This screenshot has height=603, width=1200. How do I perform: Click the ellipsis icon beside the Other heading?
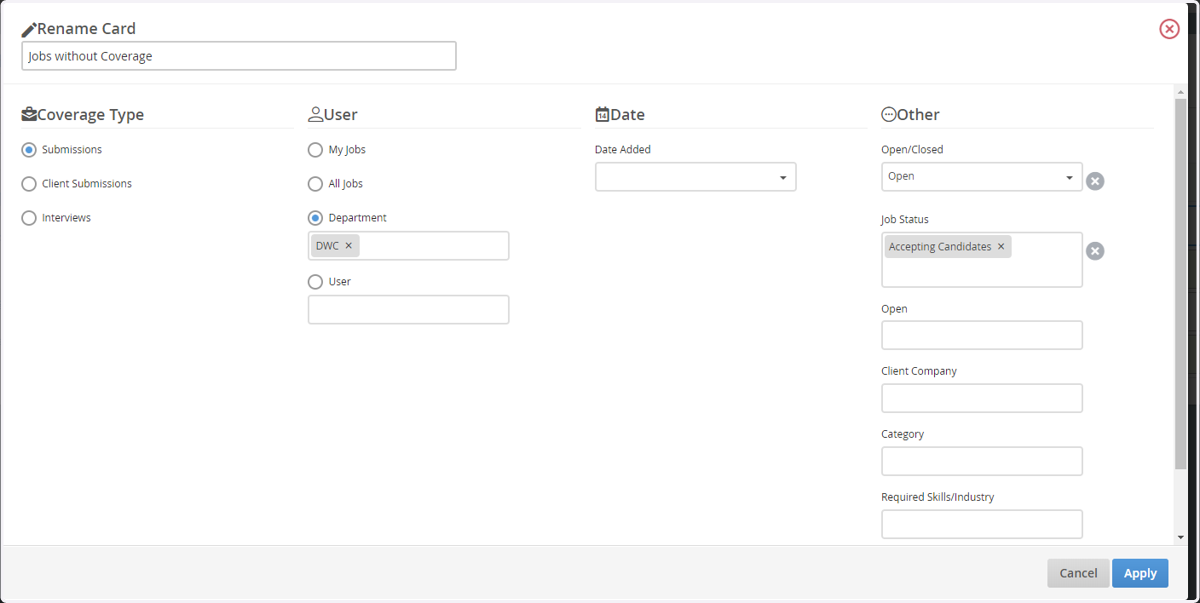(x=889, y=115)
